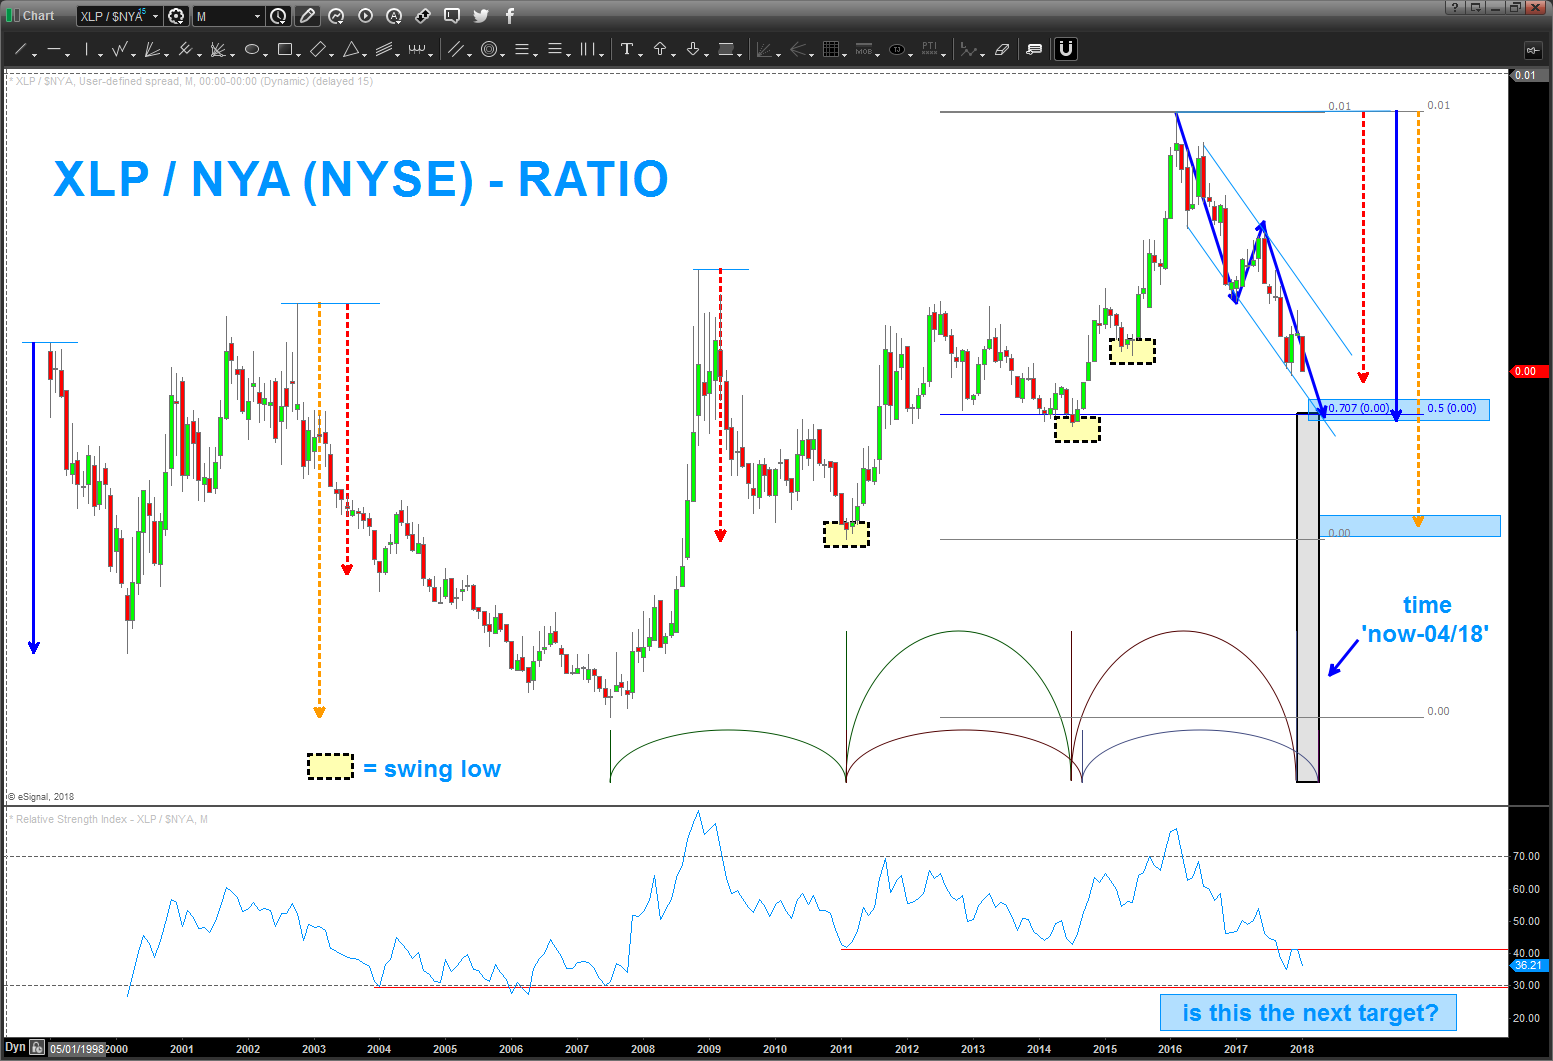This screenshot has width=1553, height=1061.
Task: Select the XLP / NYA (NYSE) - RATIO title text
Action: point(361,180)
